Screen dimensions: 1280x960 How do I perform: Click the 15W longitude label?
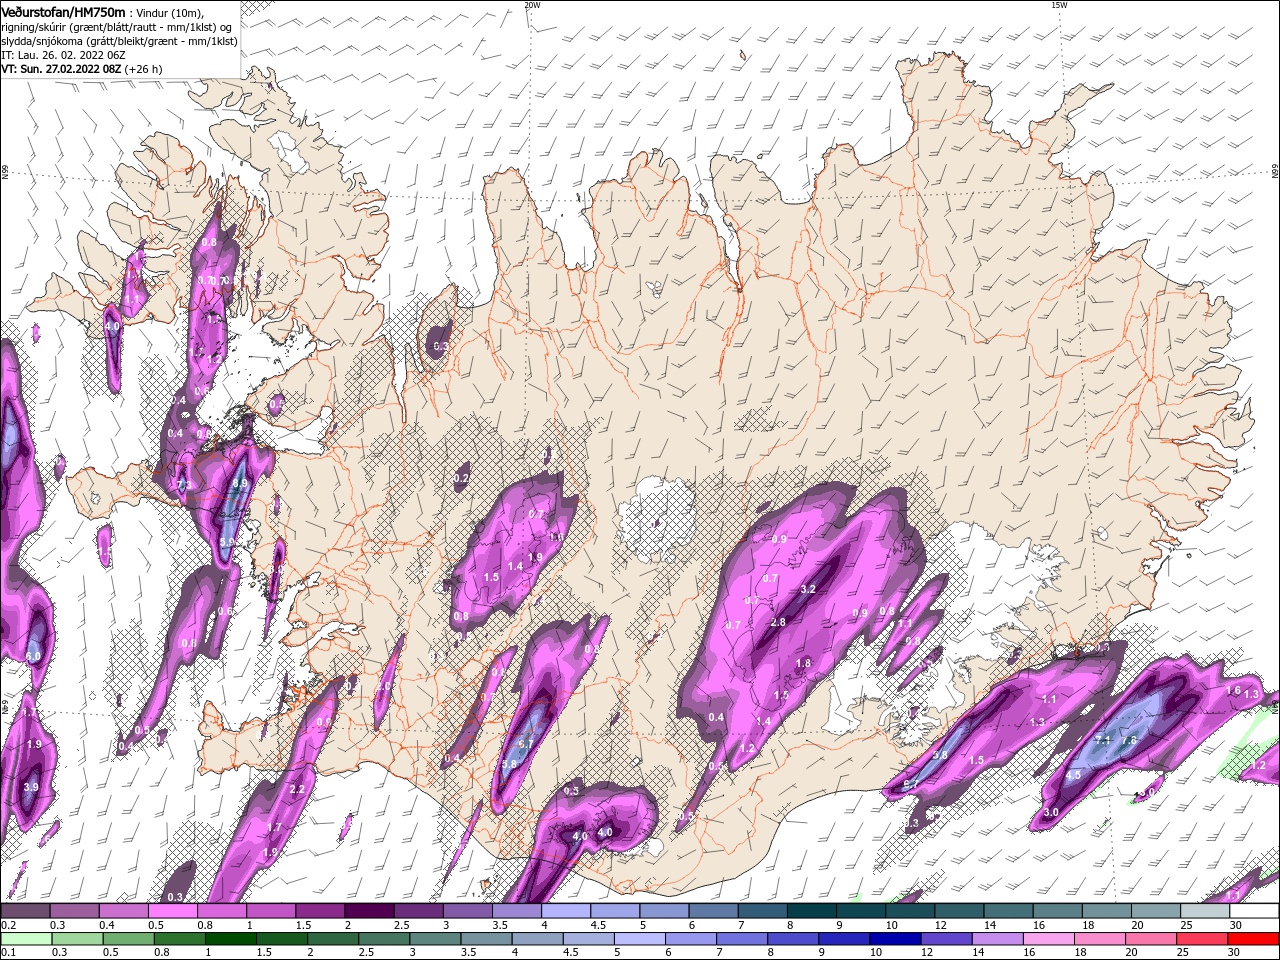[1059, 5]
